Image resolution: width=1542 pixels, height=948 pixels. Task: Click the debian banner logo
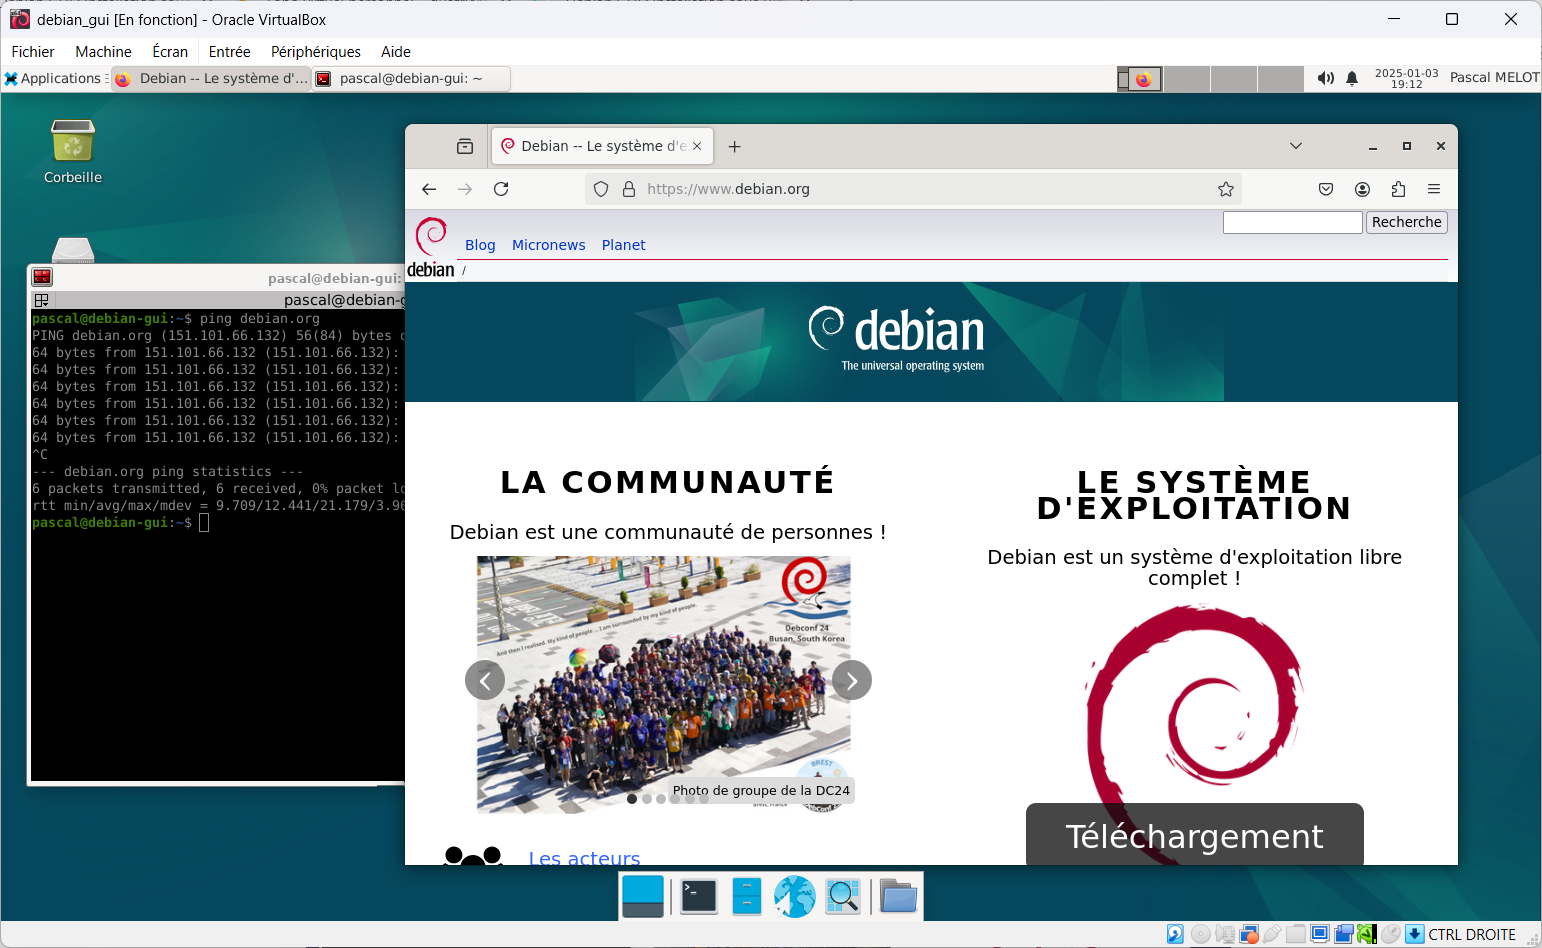[897, 339]
